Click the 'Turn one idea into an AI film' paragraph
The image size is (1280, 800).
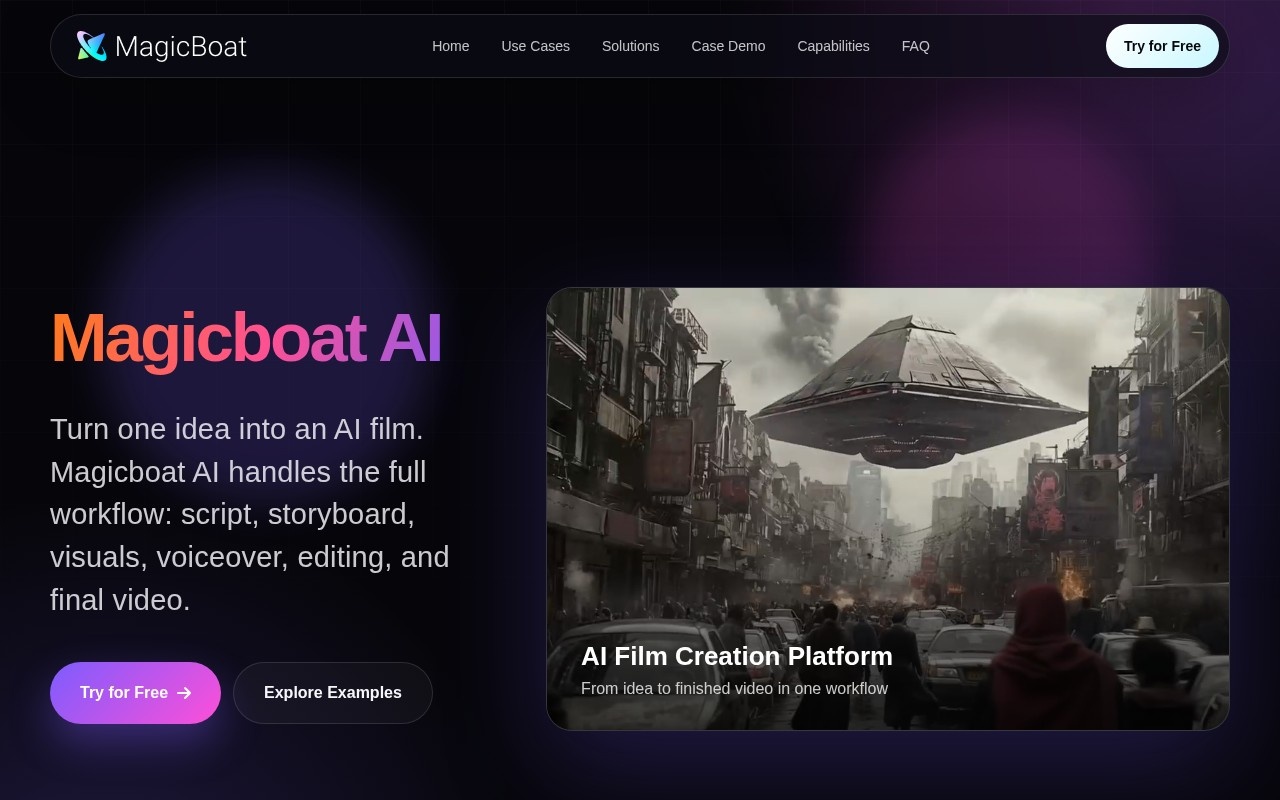[250, 514]
